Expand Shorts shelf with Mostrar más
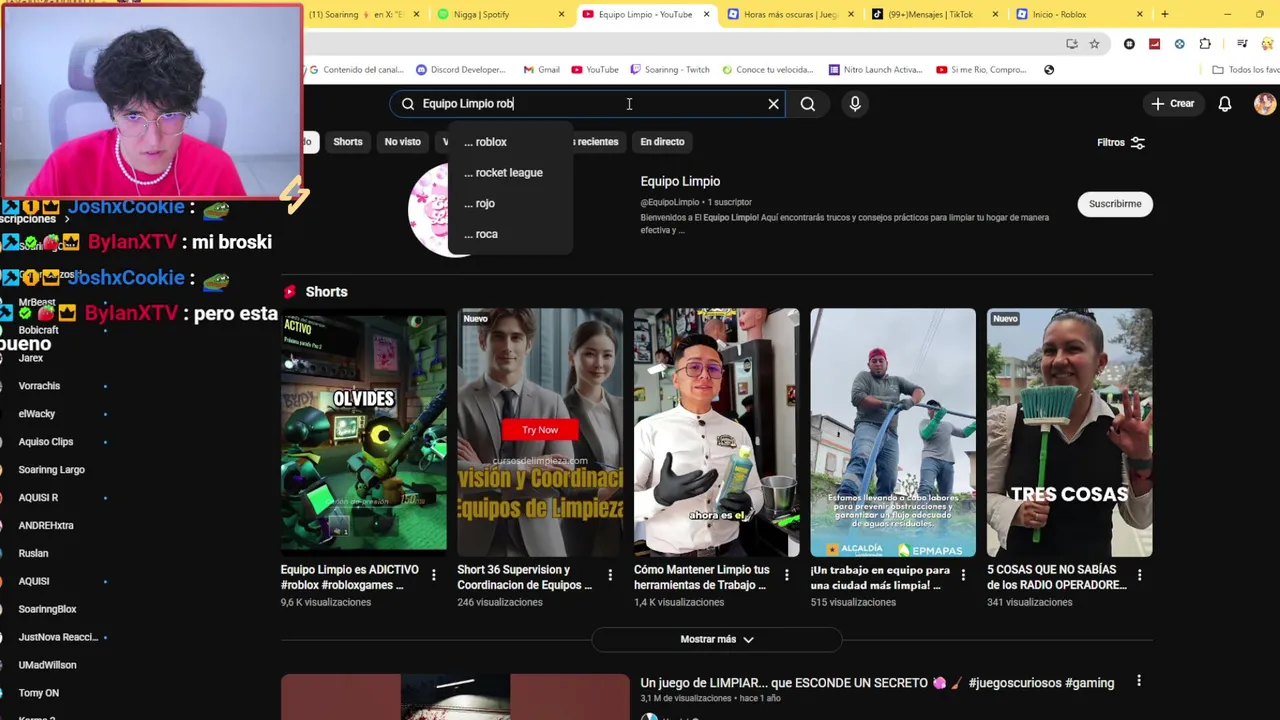 tap(717, 639)
